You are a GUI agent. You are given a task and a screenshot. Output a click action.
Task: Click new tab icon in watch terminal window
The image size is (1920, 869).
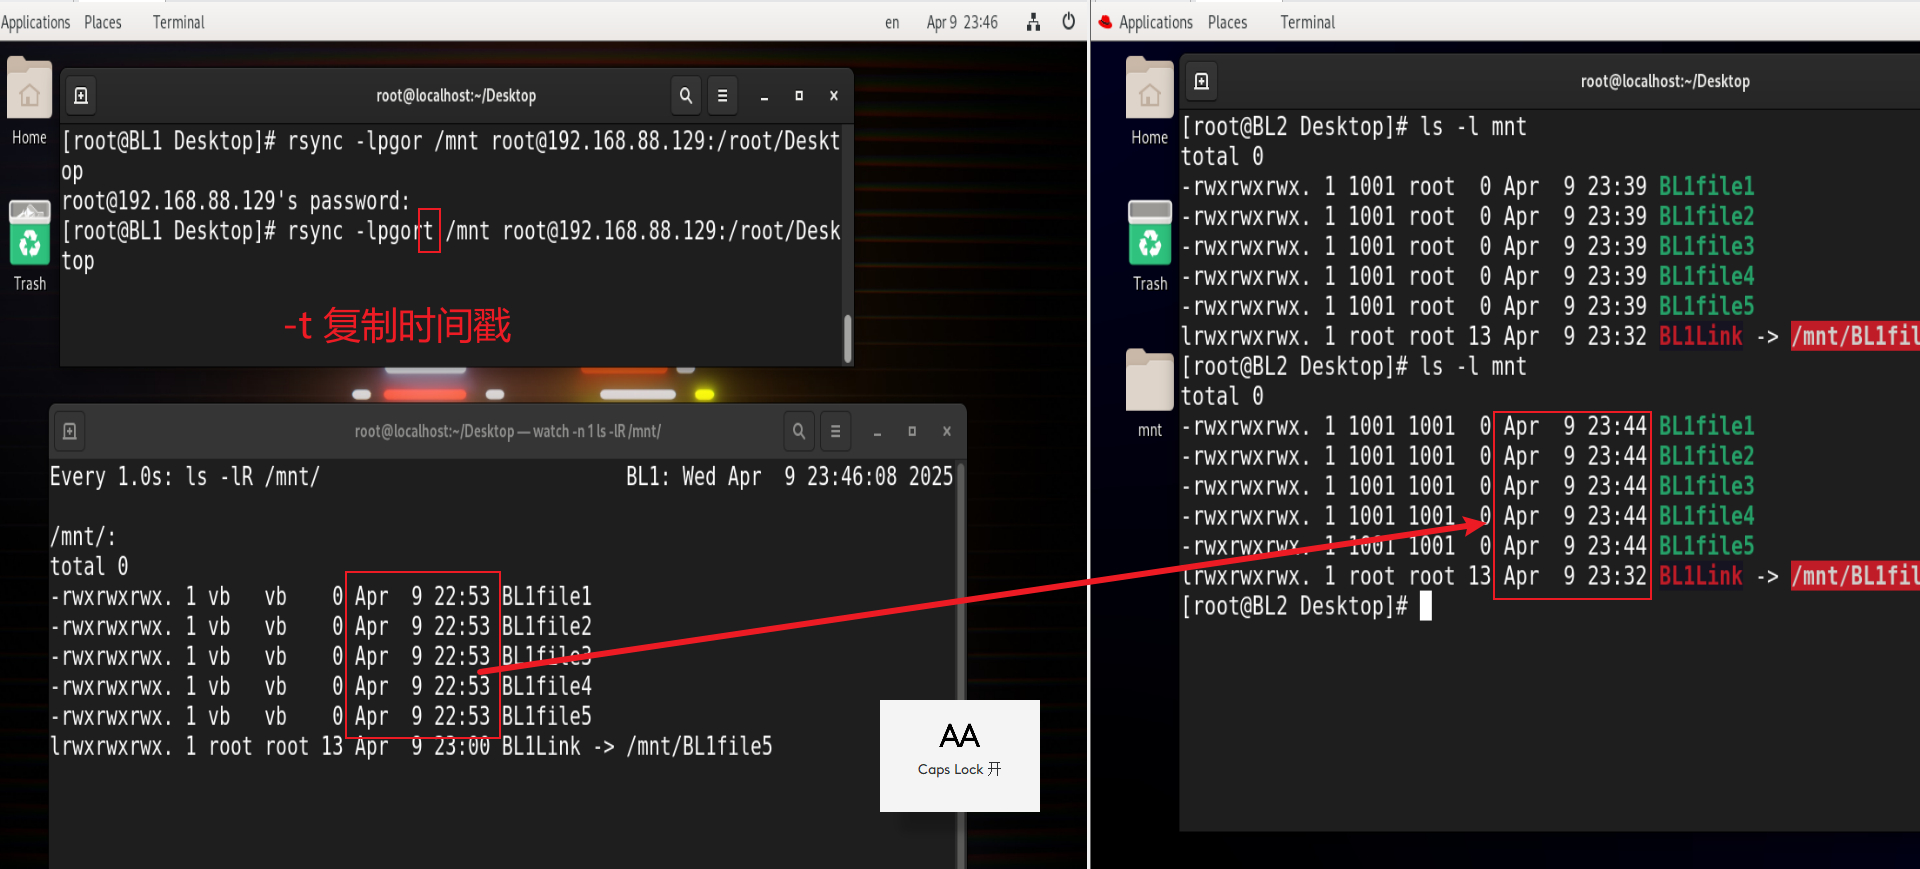tap(69, 431)
